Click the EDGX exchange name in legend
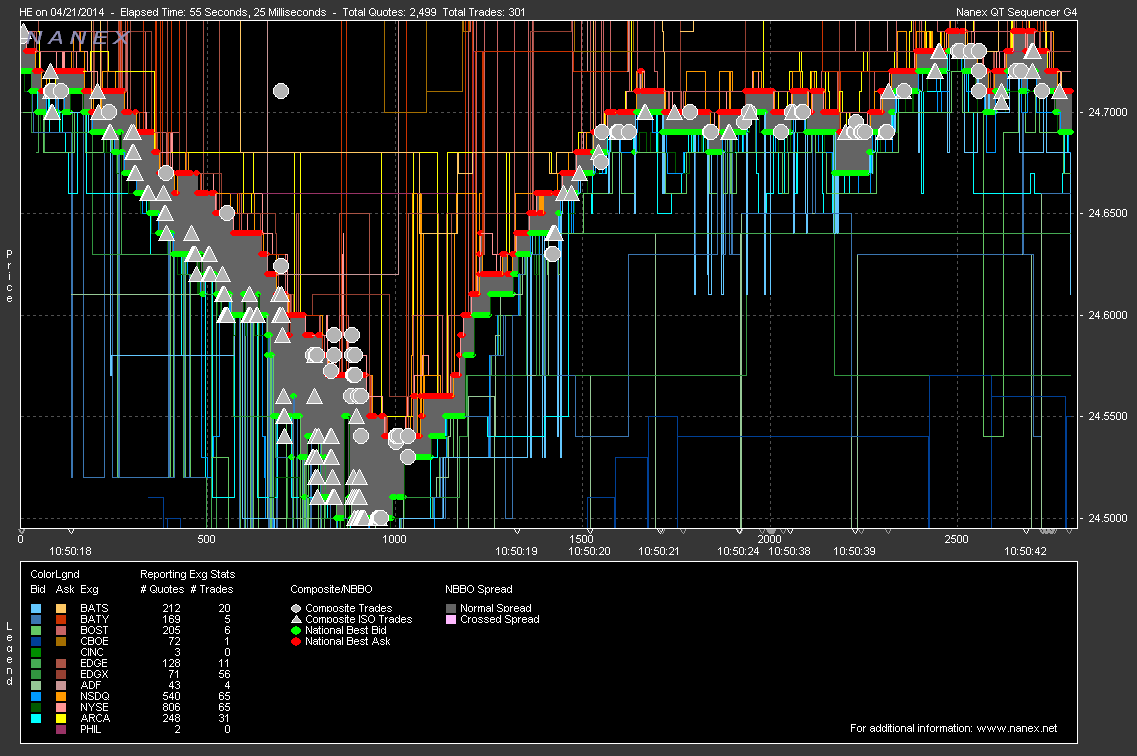This screenshot has height=756, width=1137. (x=94, y=674)
